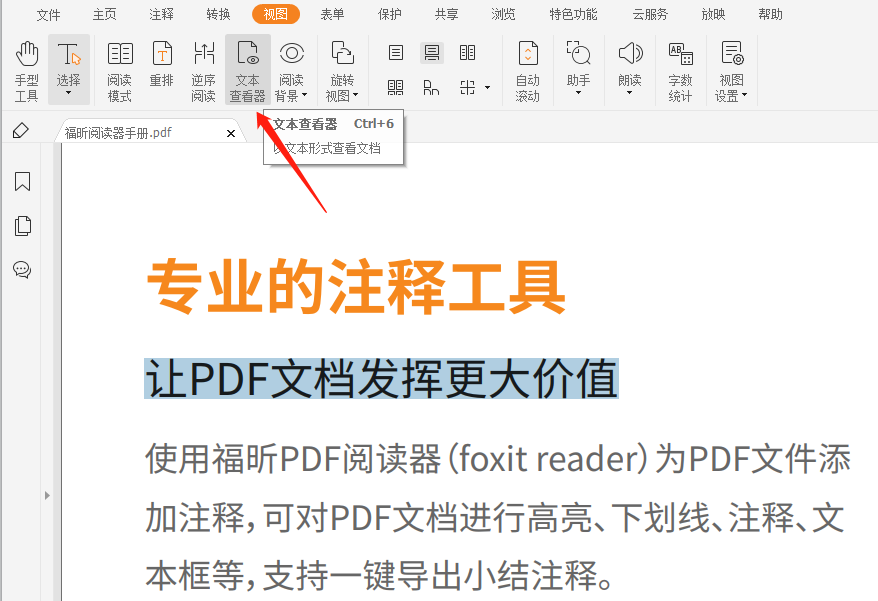Open the bookmarks side panel

22,181
